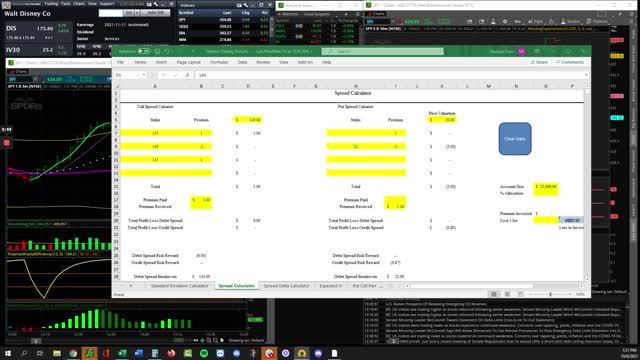Open Firefox from the taskbar
The image size is (640, 360).
pyautogui.click(x=171, y=353)
